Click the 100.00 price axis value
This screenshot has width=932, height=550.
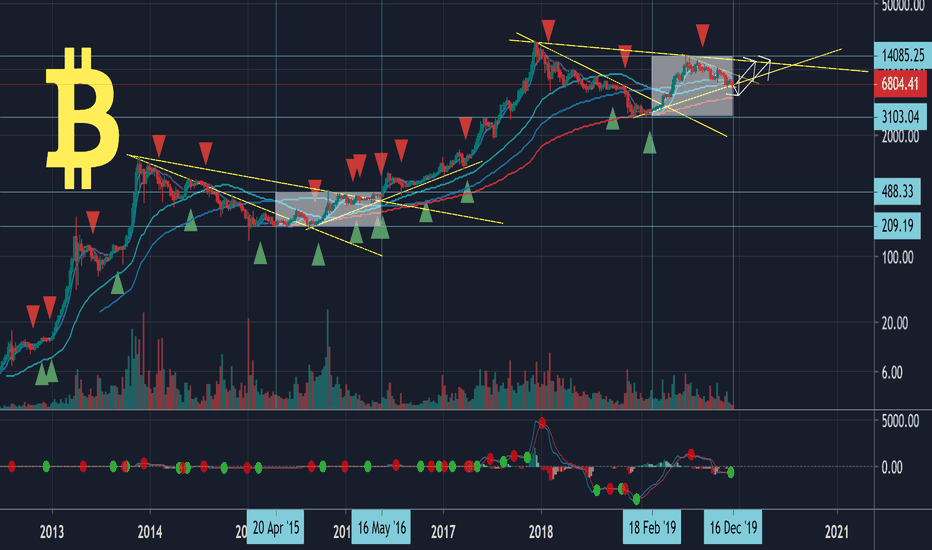898,257
